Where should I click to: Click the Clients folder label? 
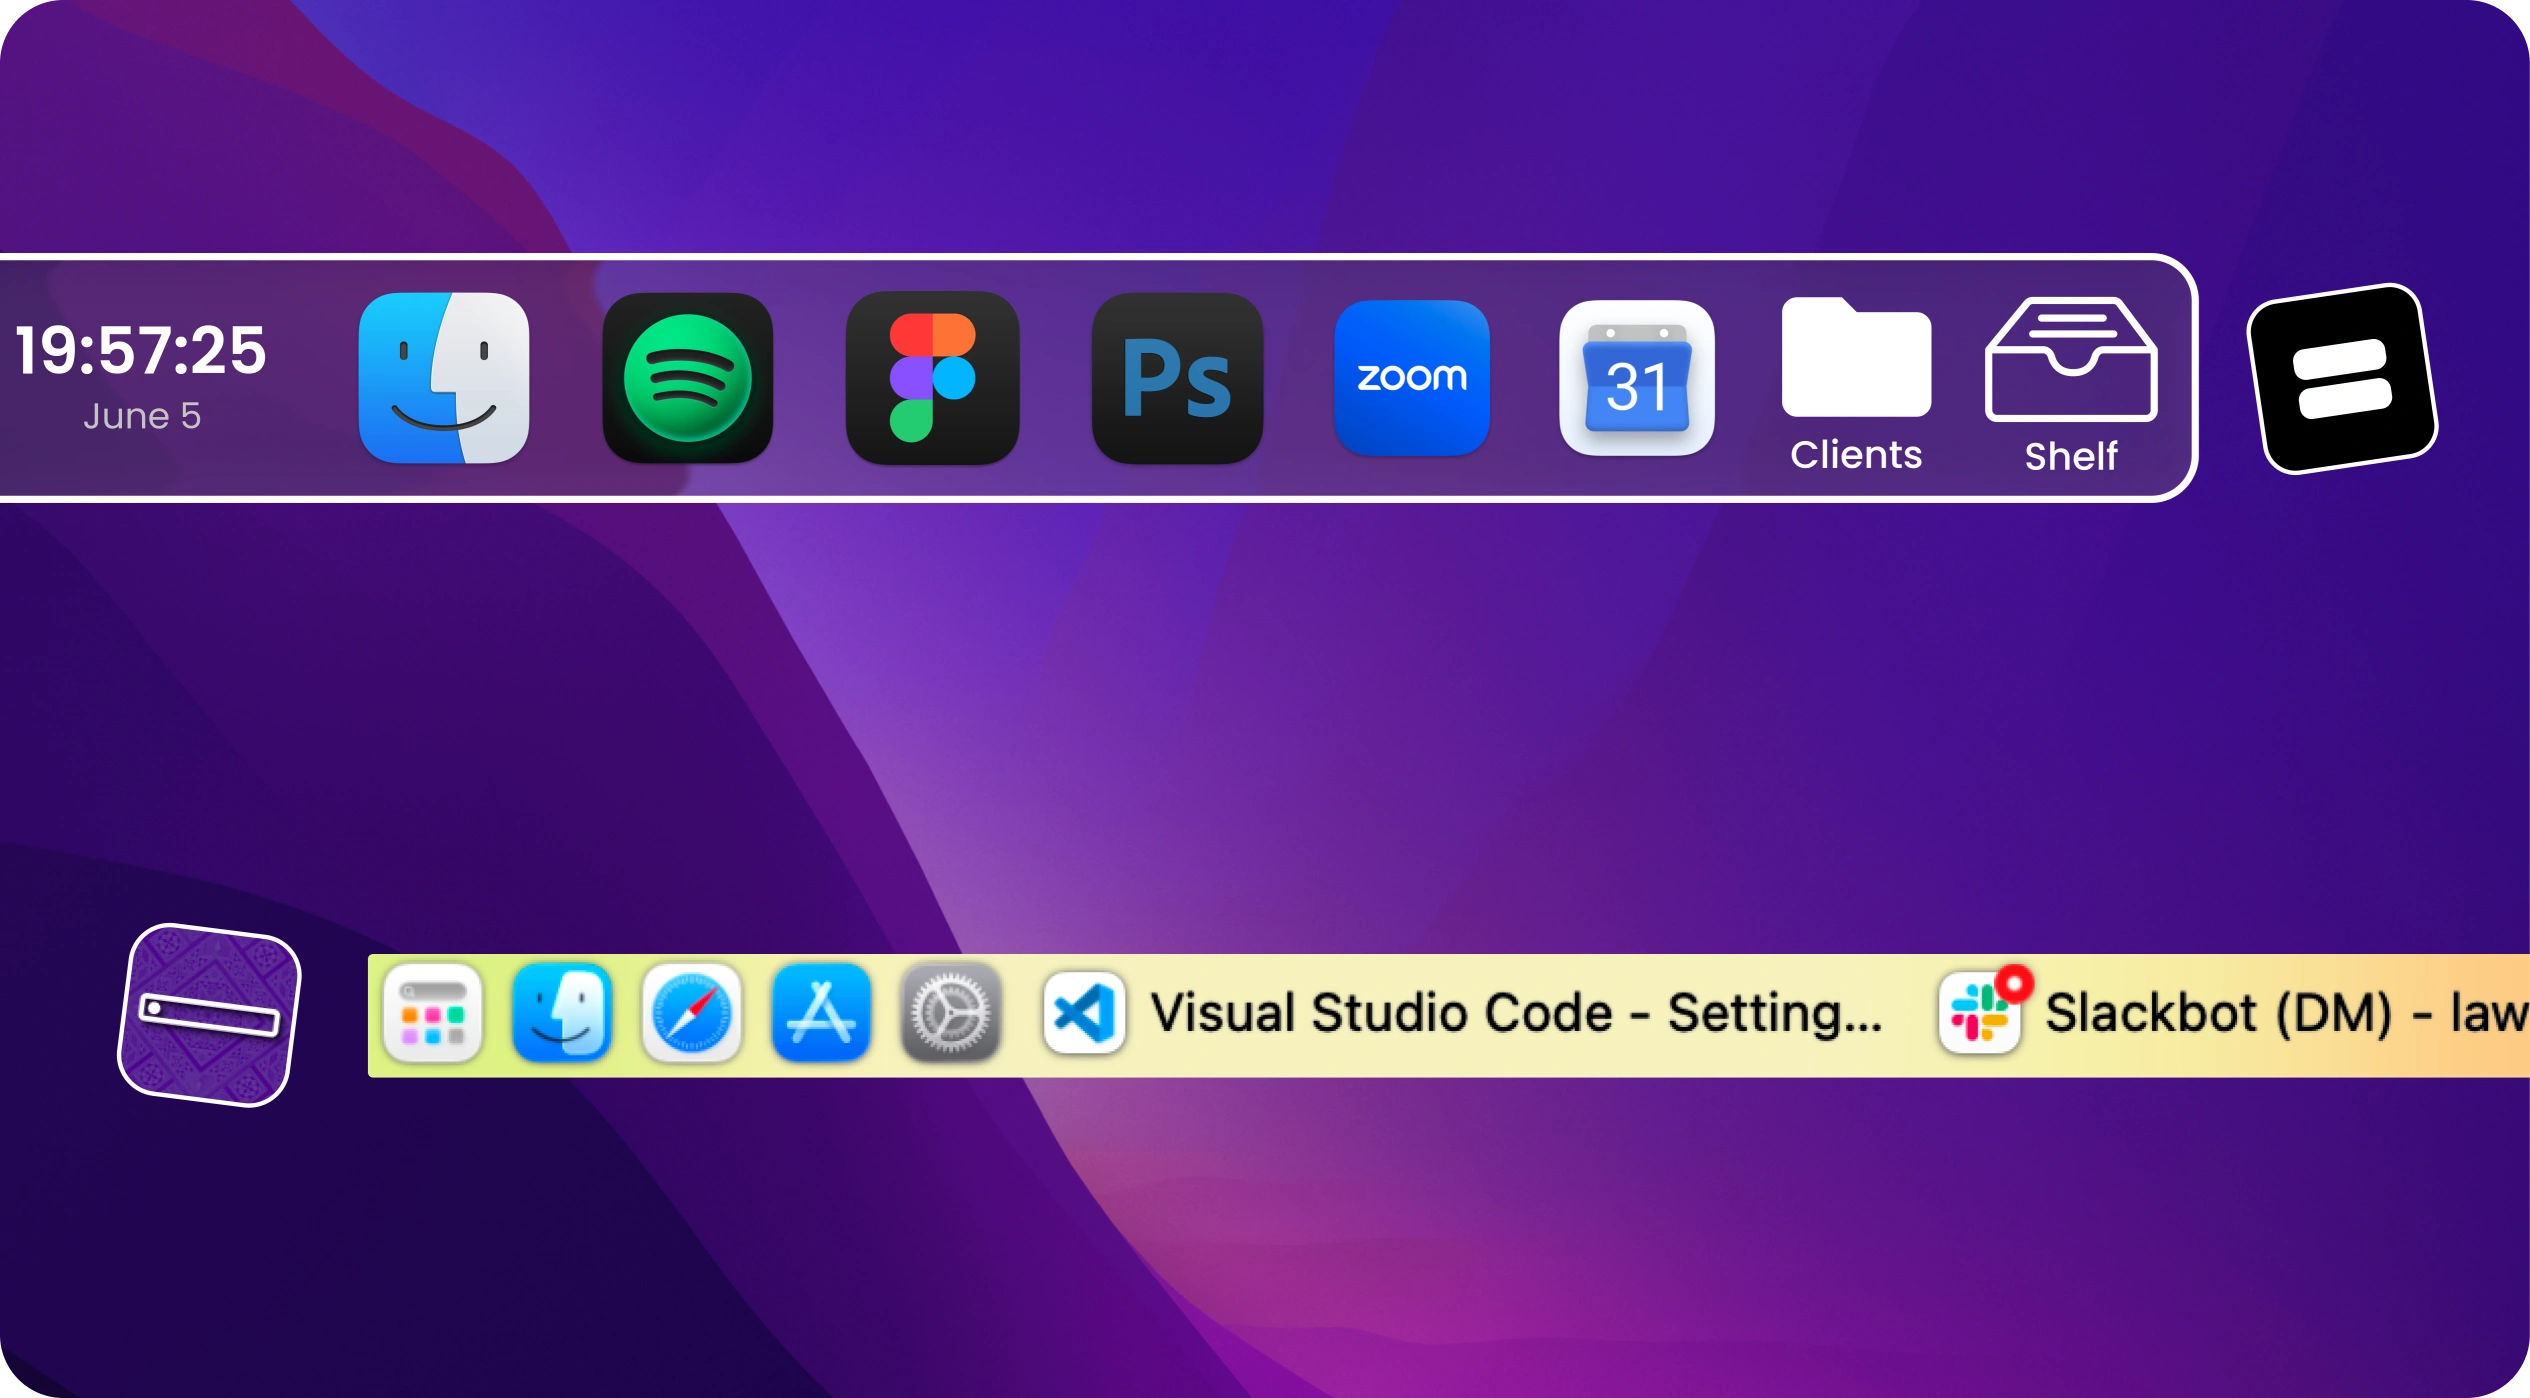pos(1856,455)
